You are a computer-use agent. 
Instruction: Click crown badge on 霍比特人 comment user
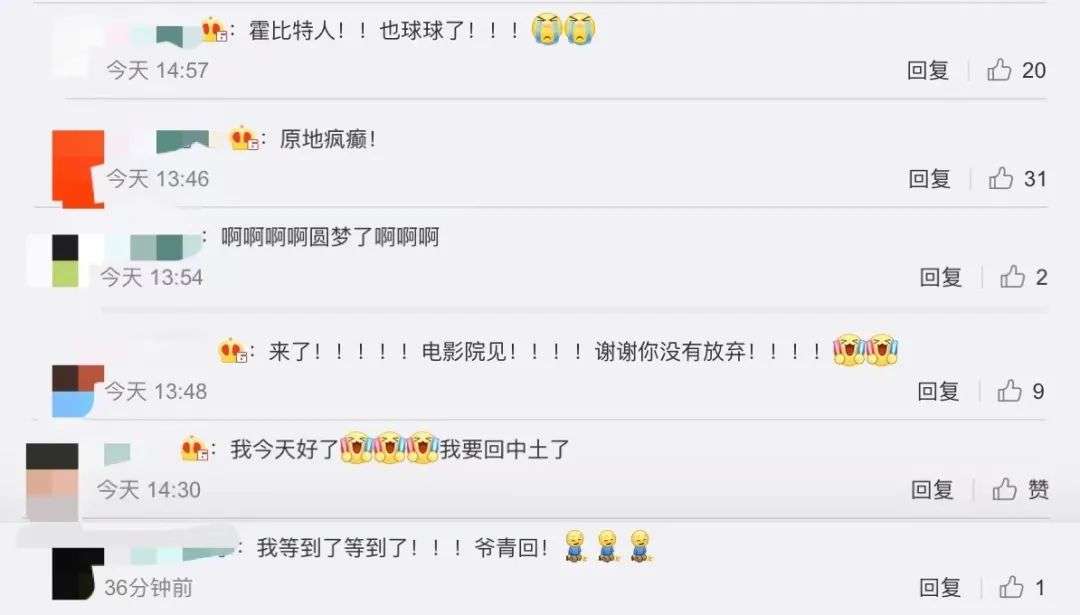pyautogui.click(x=214, y=30)
